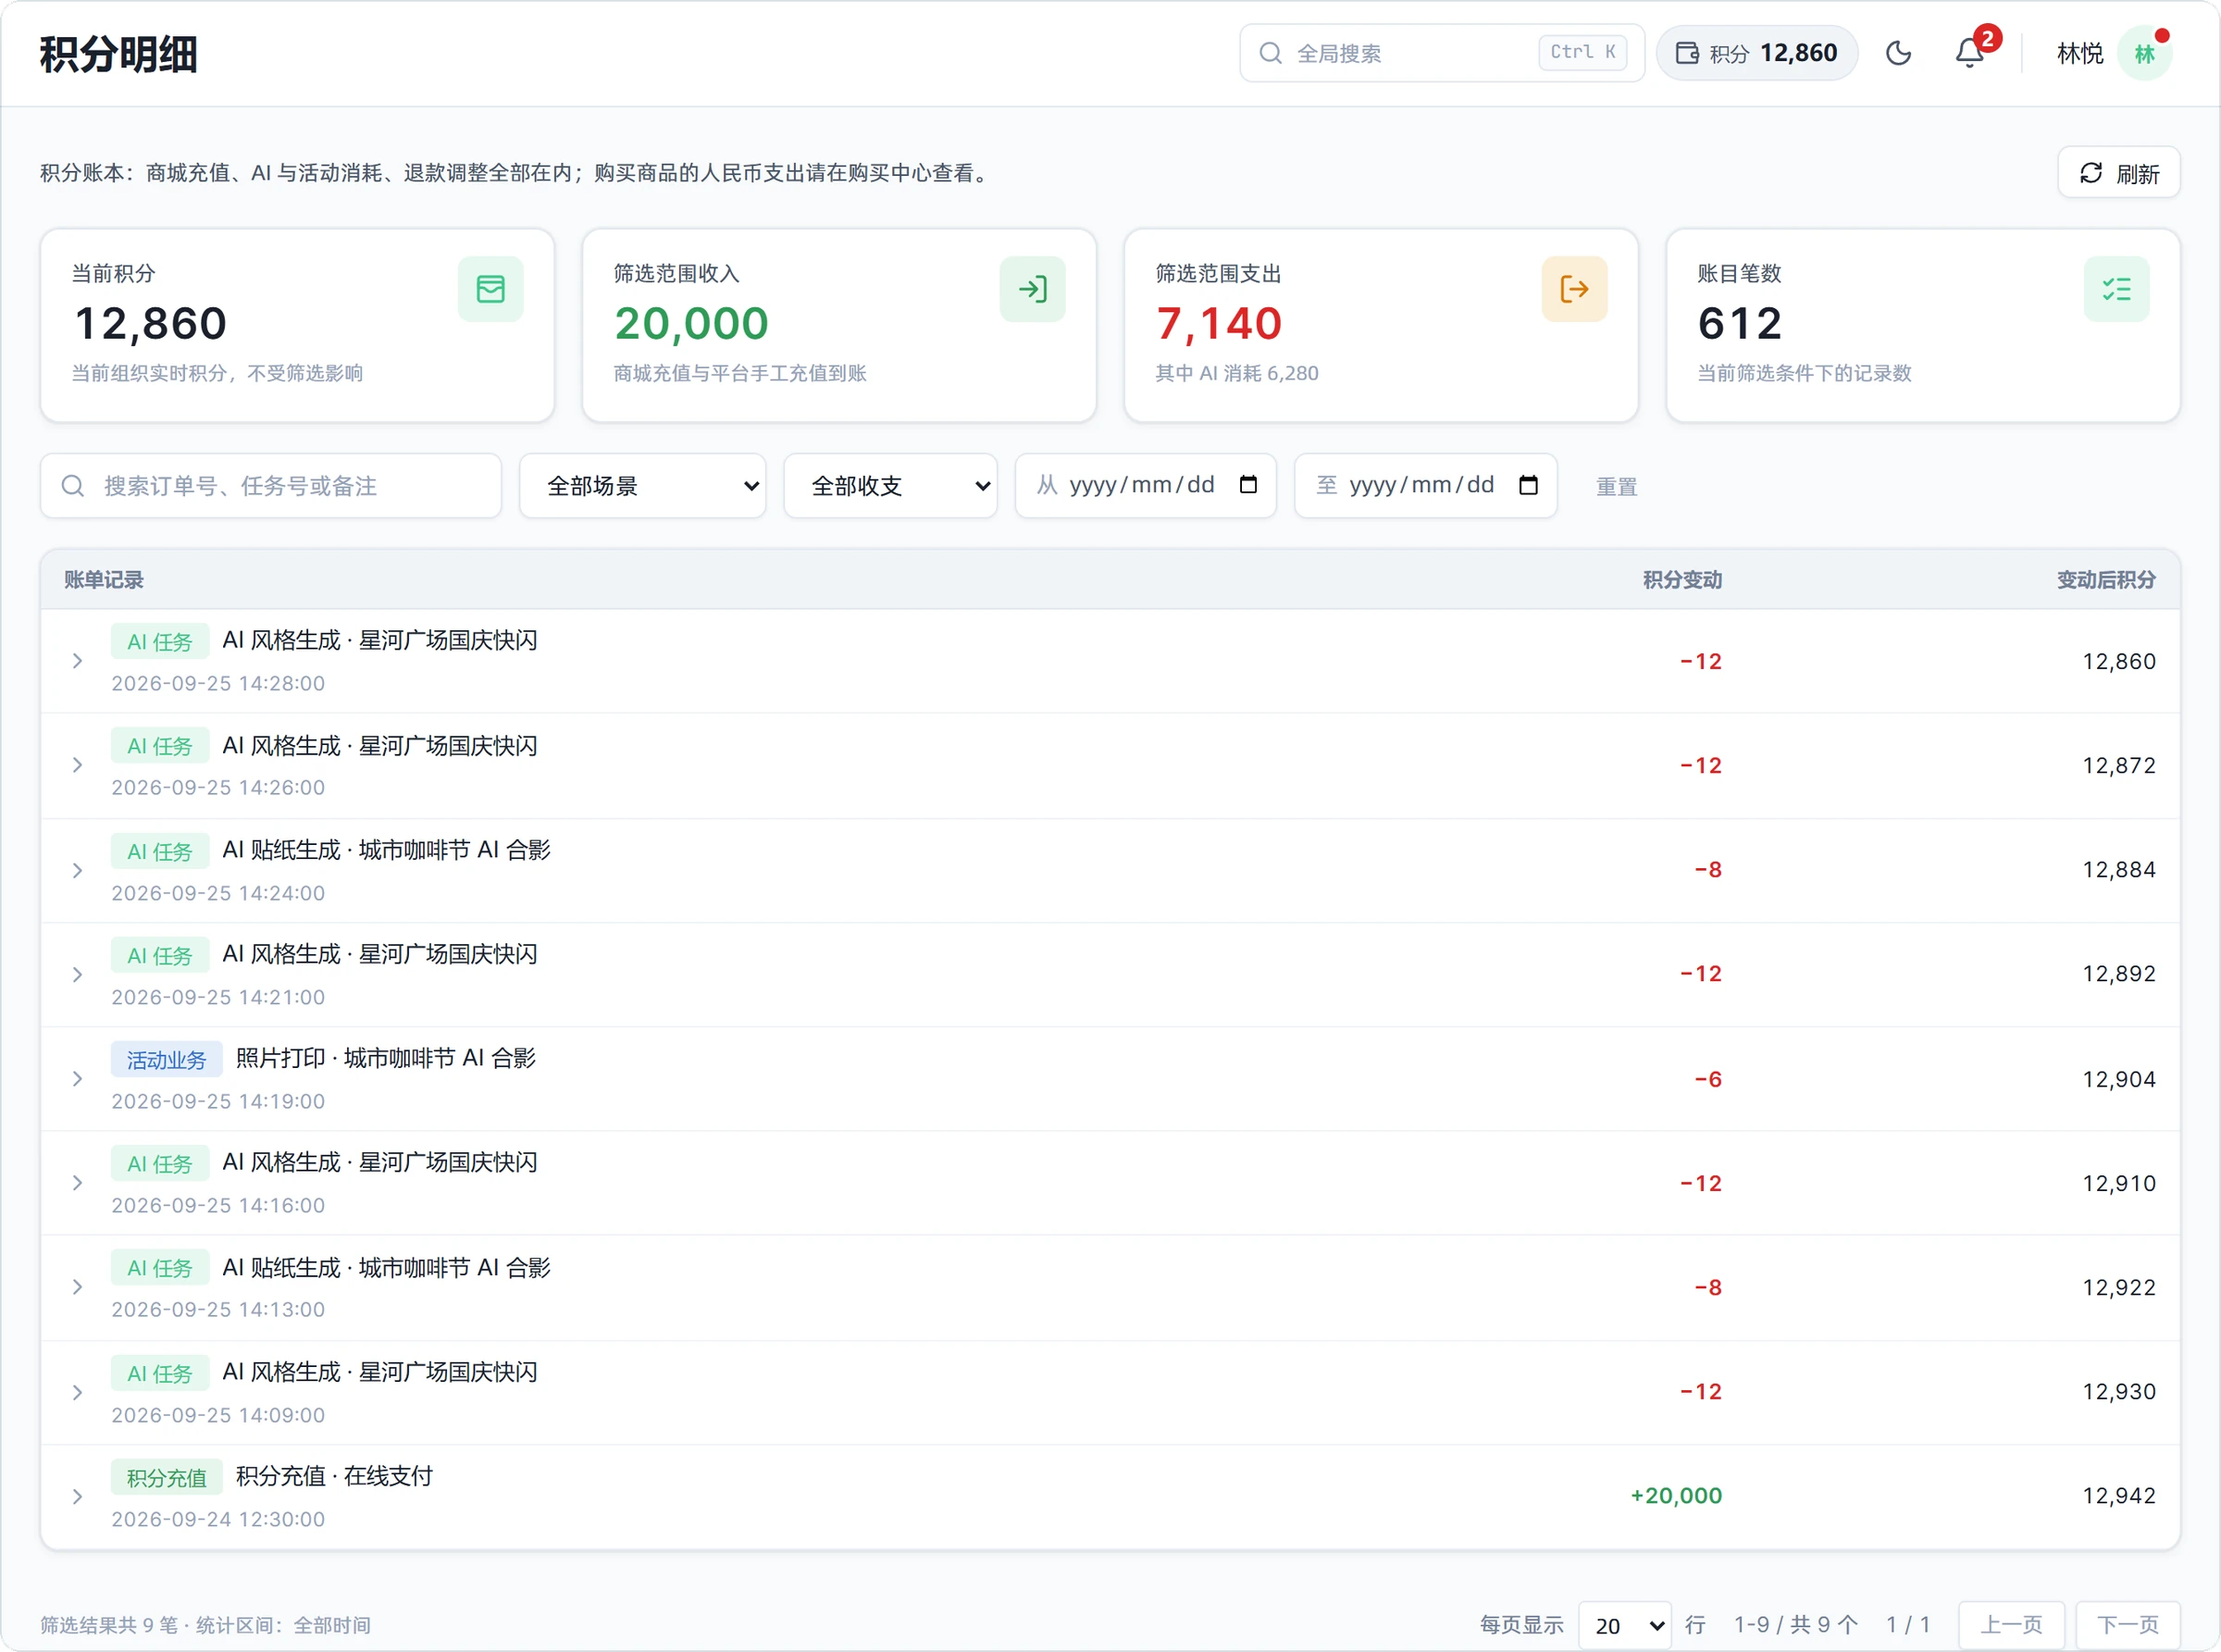Expand the 照片打印 14:19:00 record
2221x1652 pixels.
pyautogui.click(x=77, y=1079)
